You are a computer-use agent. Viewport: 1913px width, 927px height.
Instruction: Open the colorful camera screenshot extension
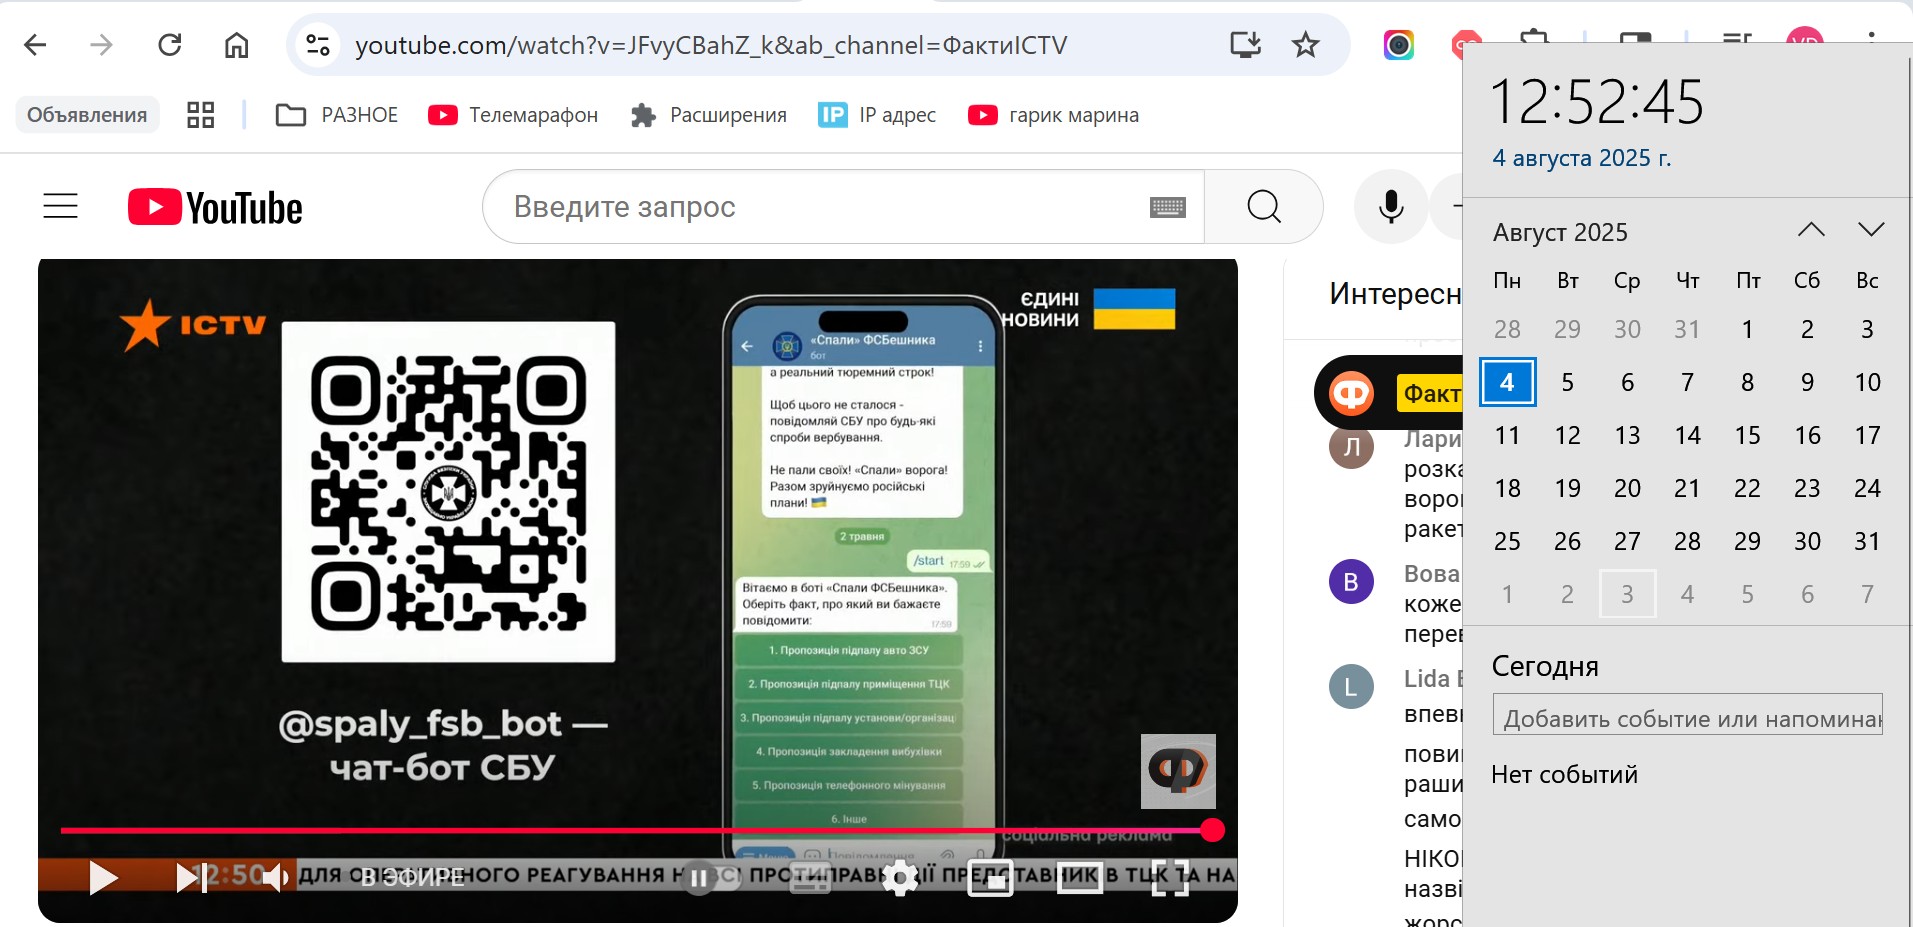1398,45
